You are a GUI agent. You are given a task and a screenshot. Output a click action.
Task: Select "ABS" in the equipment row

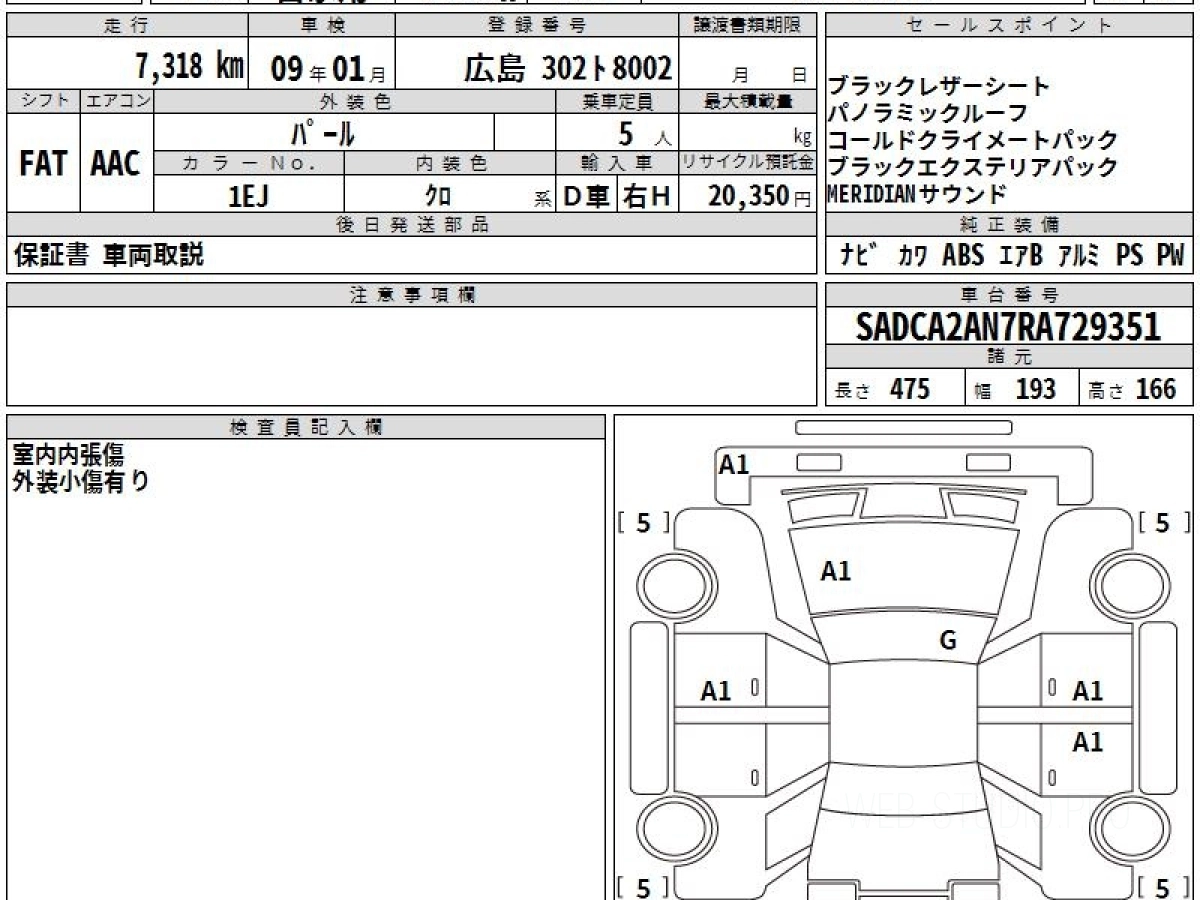click(963, 256)
